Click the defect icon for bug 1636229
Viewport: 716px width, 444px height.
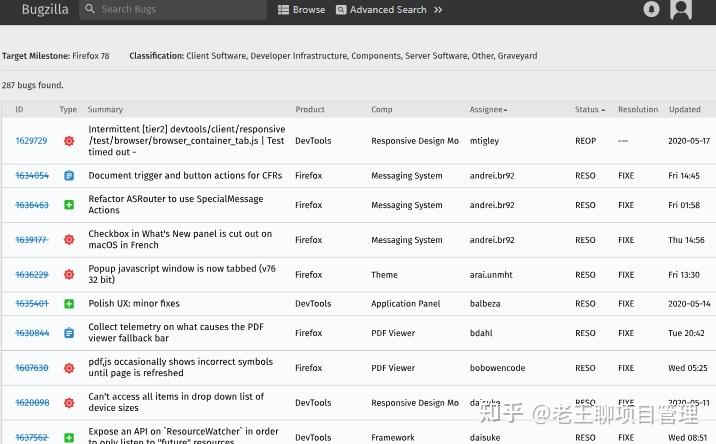[x=69, y=275]
